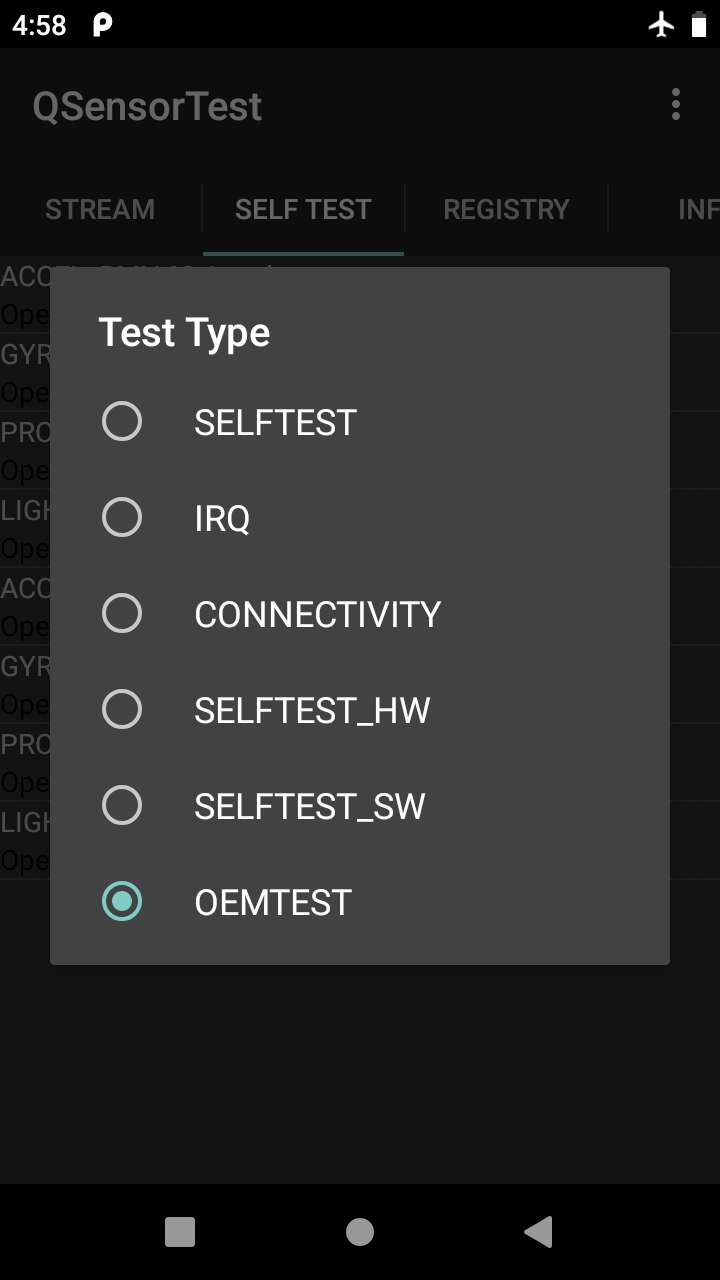
Task: Tap the airplane mode status icon
Action: 664,25
